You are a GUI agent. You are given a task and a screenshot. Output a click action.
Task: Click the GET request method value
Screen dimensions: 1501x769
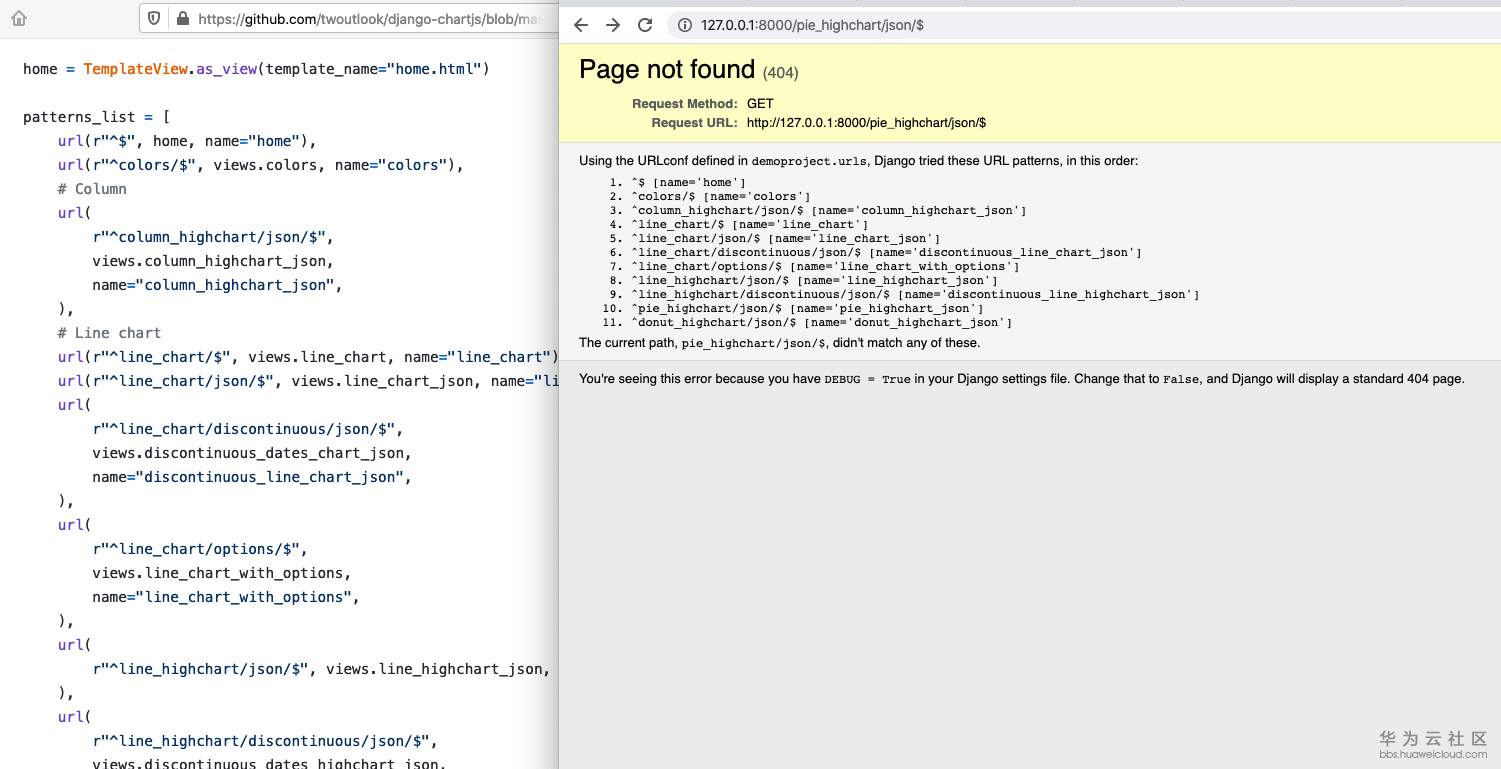tap(760, 103)
